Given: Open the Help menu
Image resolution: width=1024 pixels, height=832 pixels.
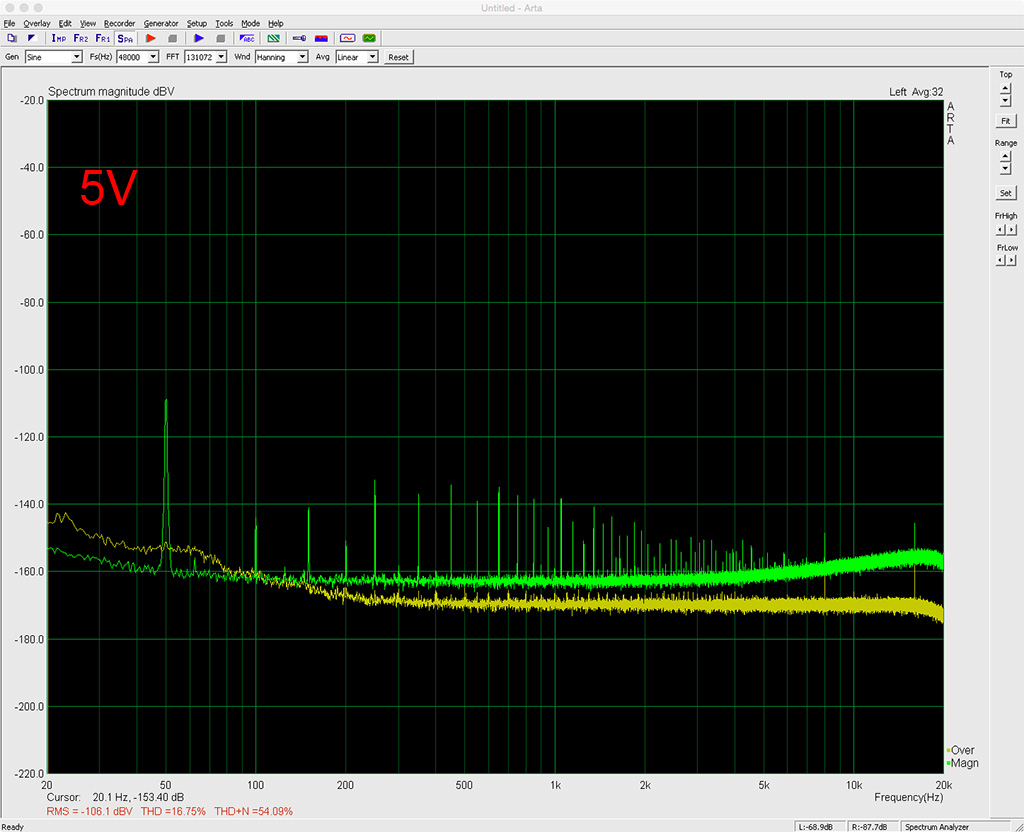Looking at the screenshot, I should click(x=276, y=24).
